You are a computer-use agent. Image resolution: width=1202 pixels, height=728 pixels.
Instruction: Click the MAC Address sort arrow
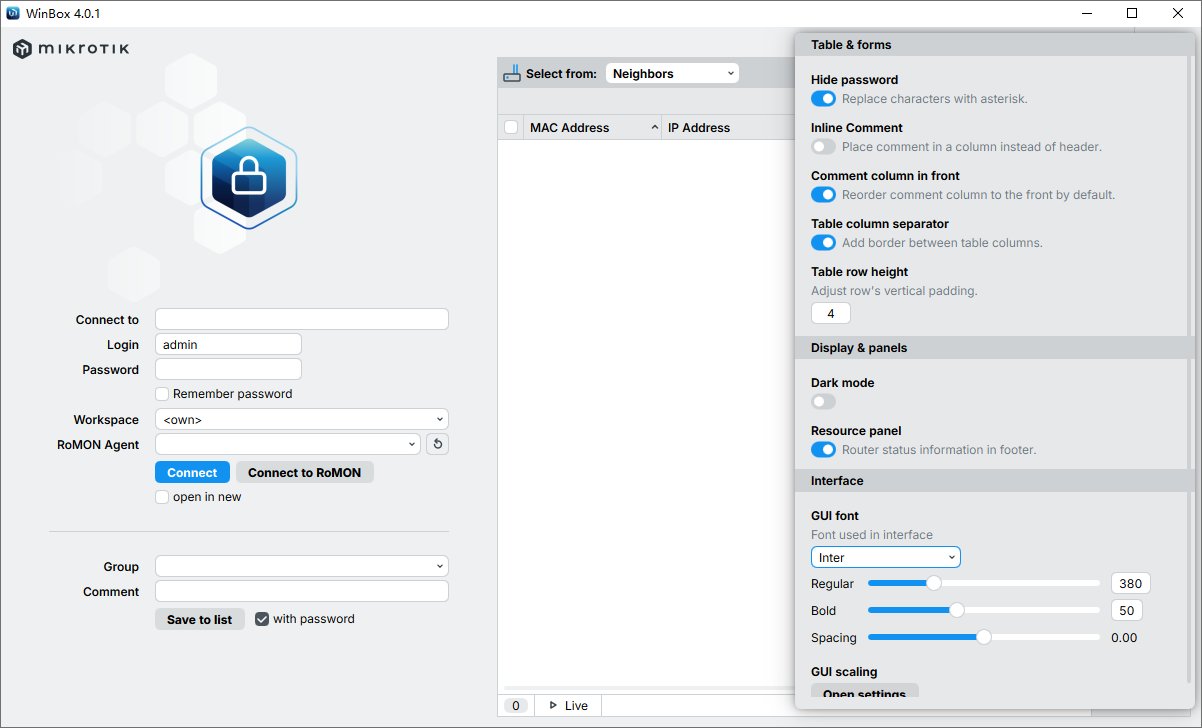pos(654,128)
